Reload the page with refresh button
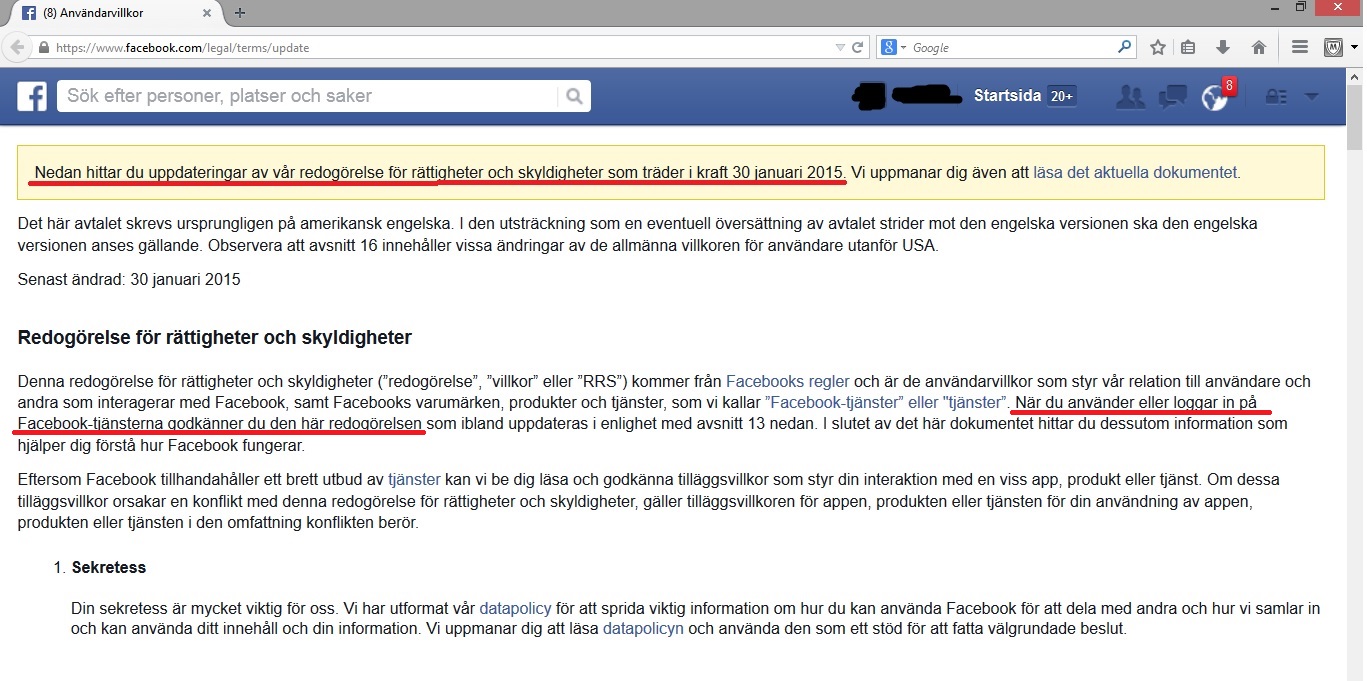 coord(857,47)
